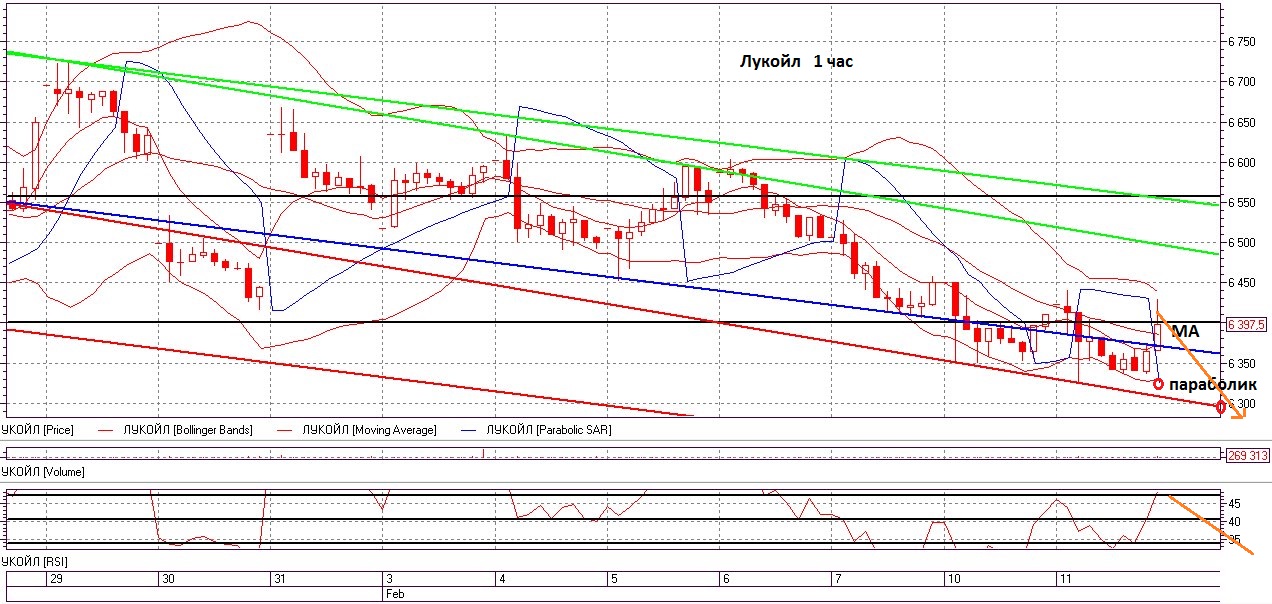
Task: Select the ЛУКОЙЛ [Moving Average] legend entry
Action: click(371, 429)
